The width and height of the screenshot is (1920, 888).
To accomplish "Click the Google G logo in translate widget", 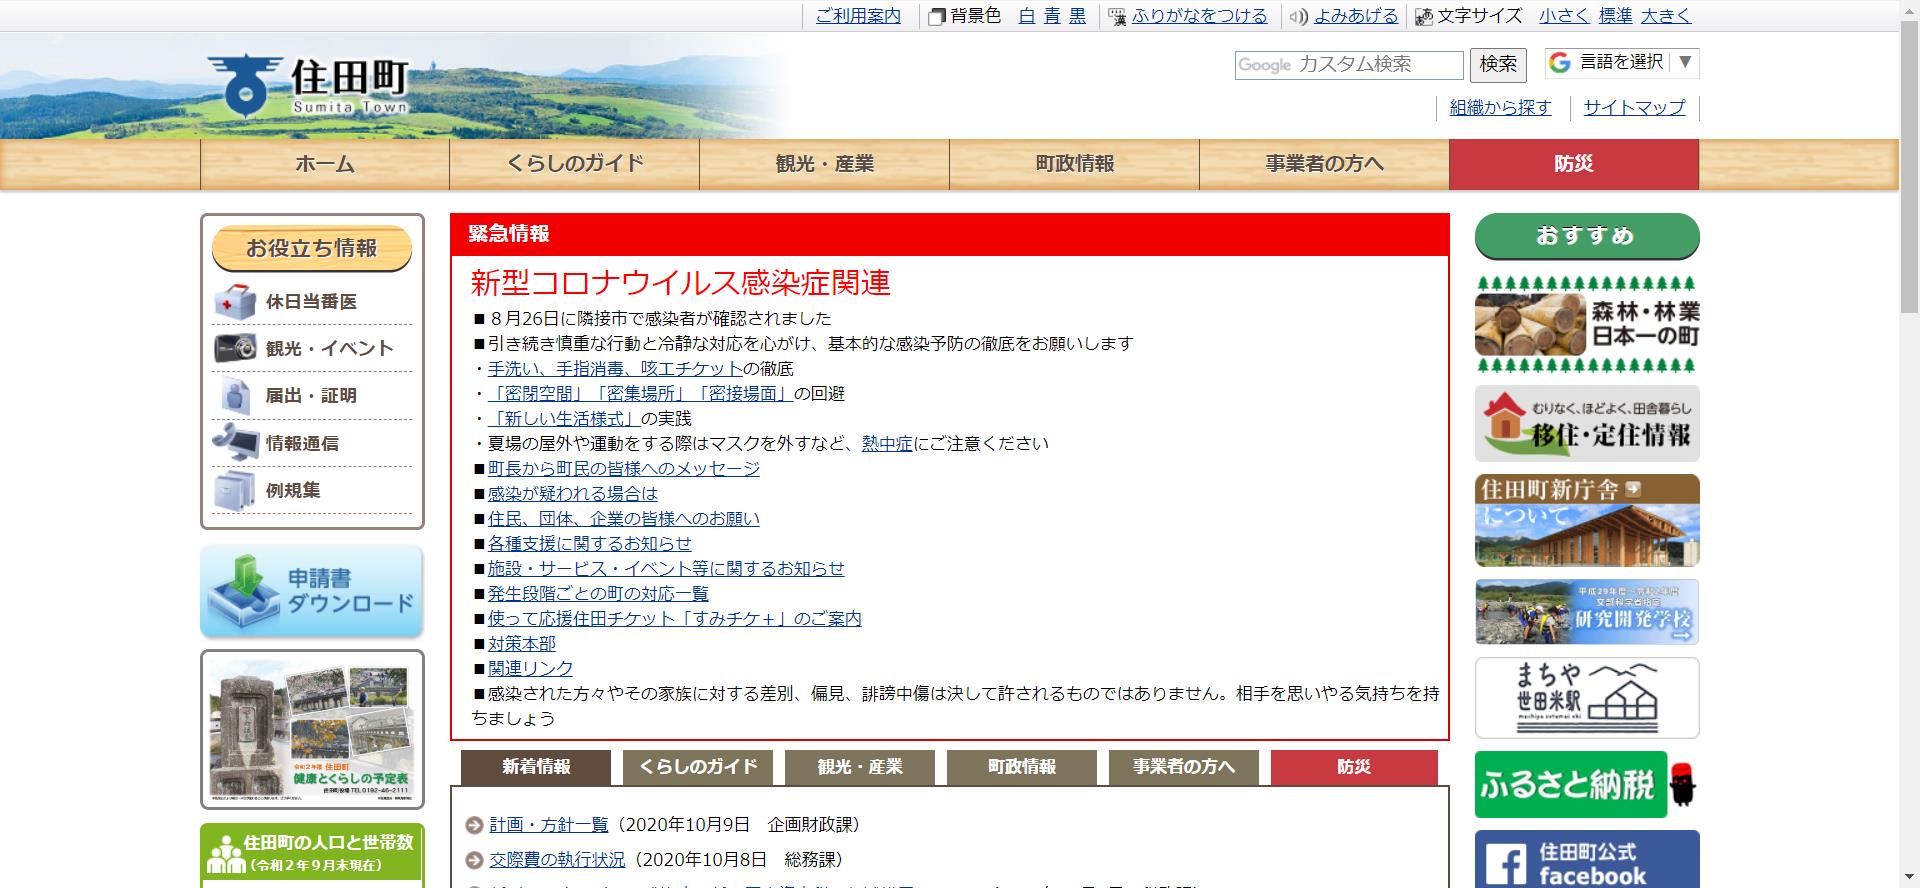I will pos(1559,62).
